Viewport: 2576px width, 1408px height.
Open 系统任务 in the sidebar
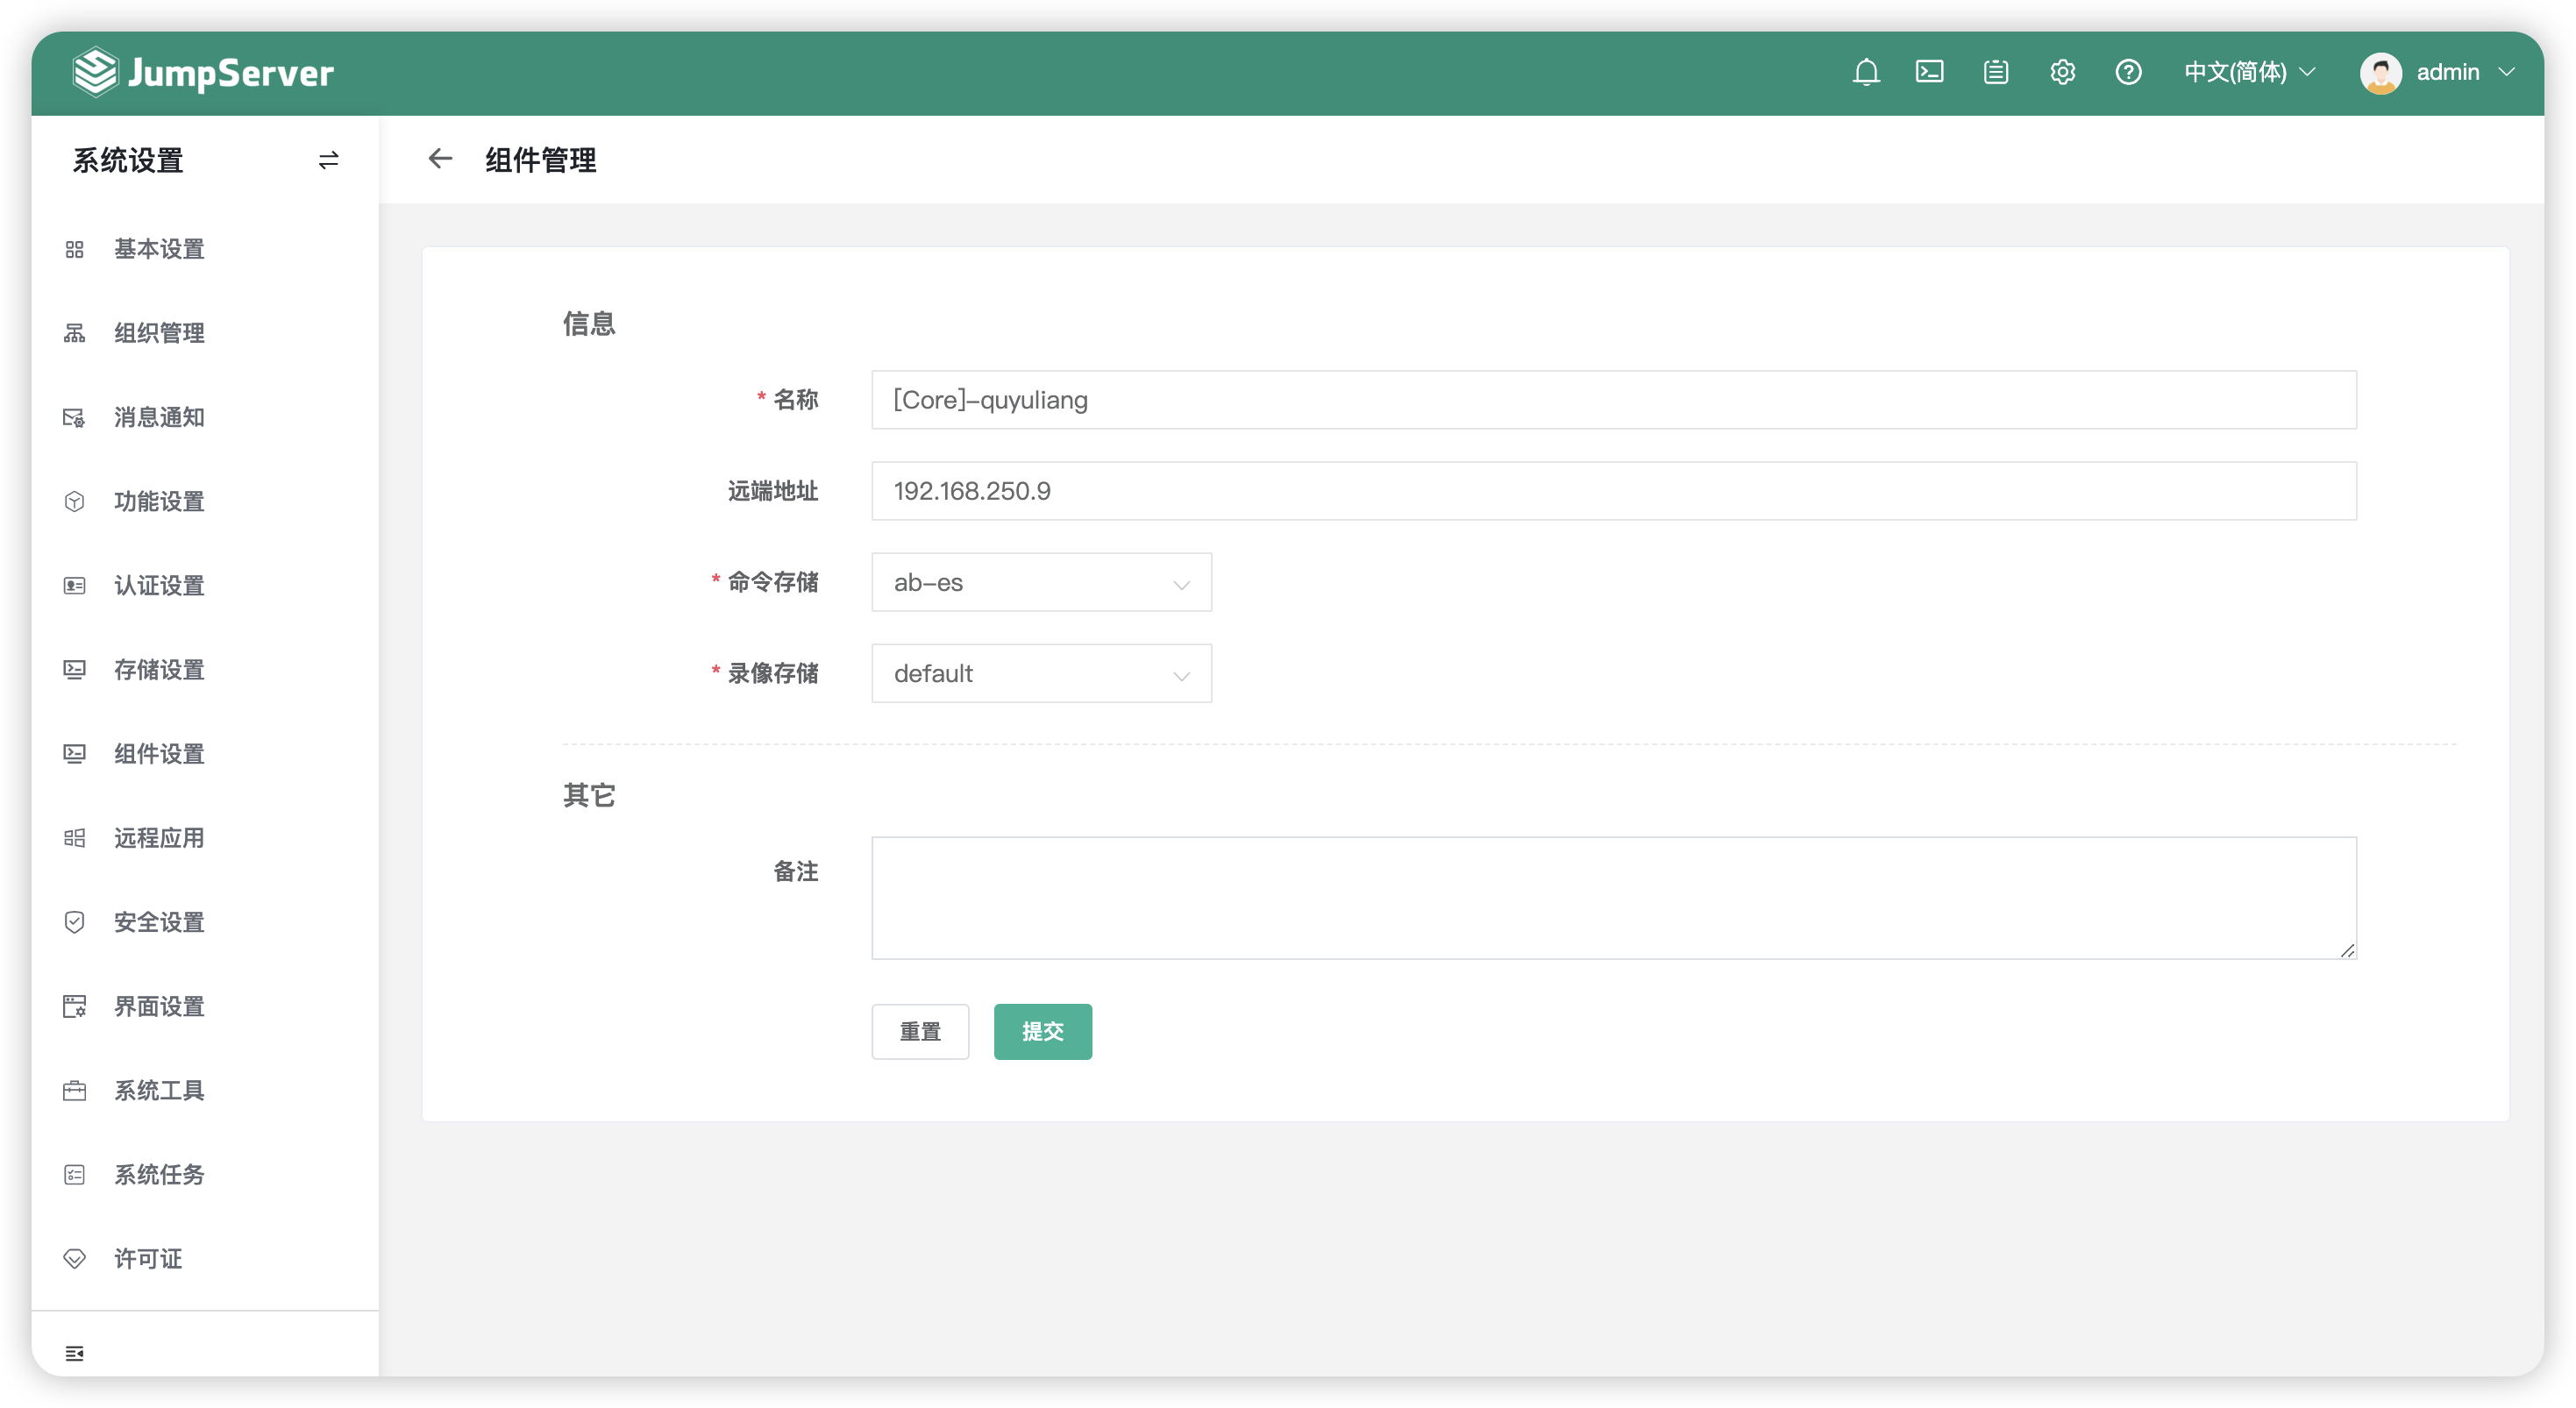coord(159,1174)
